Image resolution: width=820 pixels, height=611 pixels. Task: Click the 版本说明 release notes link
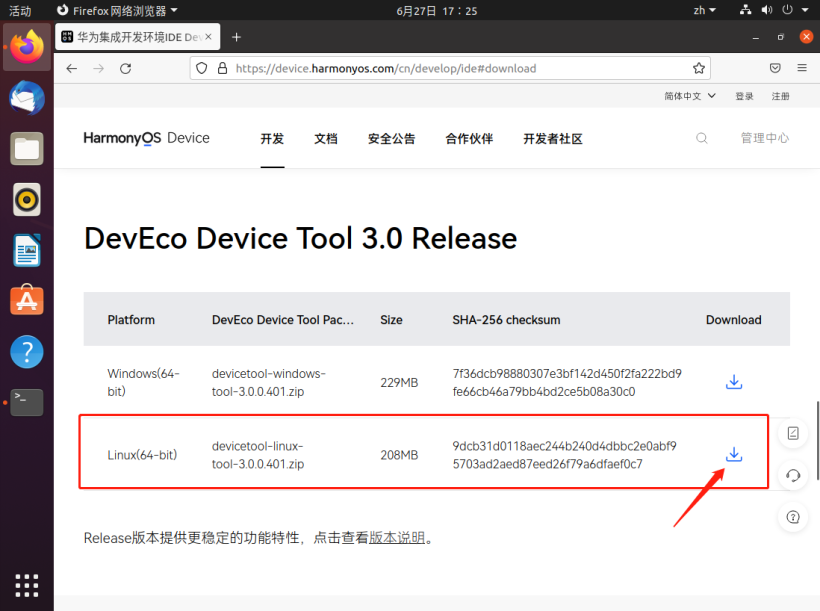397,538
